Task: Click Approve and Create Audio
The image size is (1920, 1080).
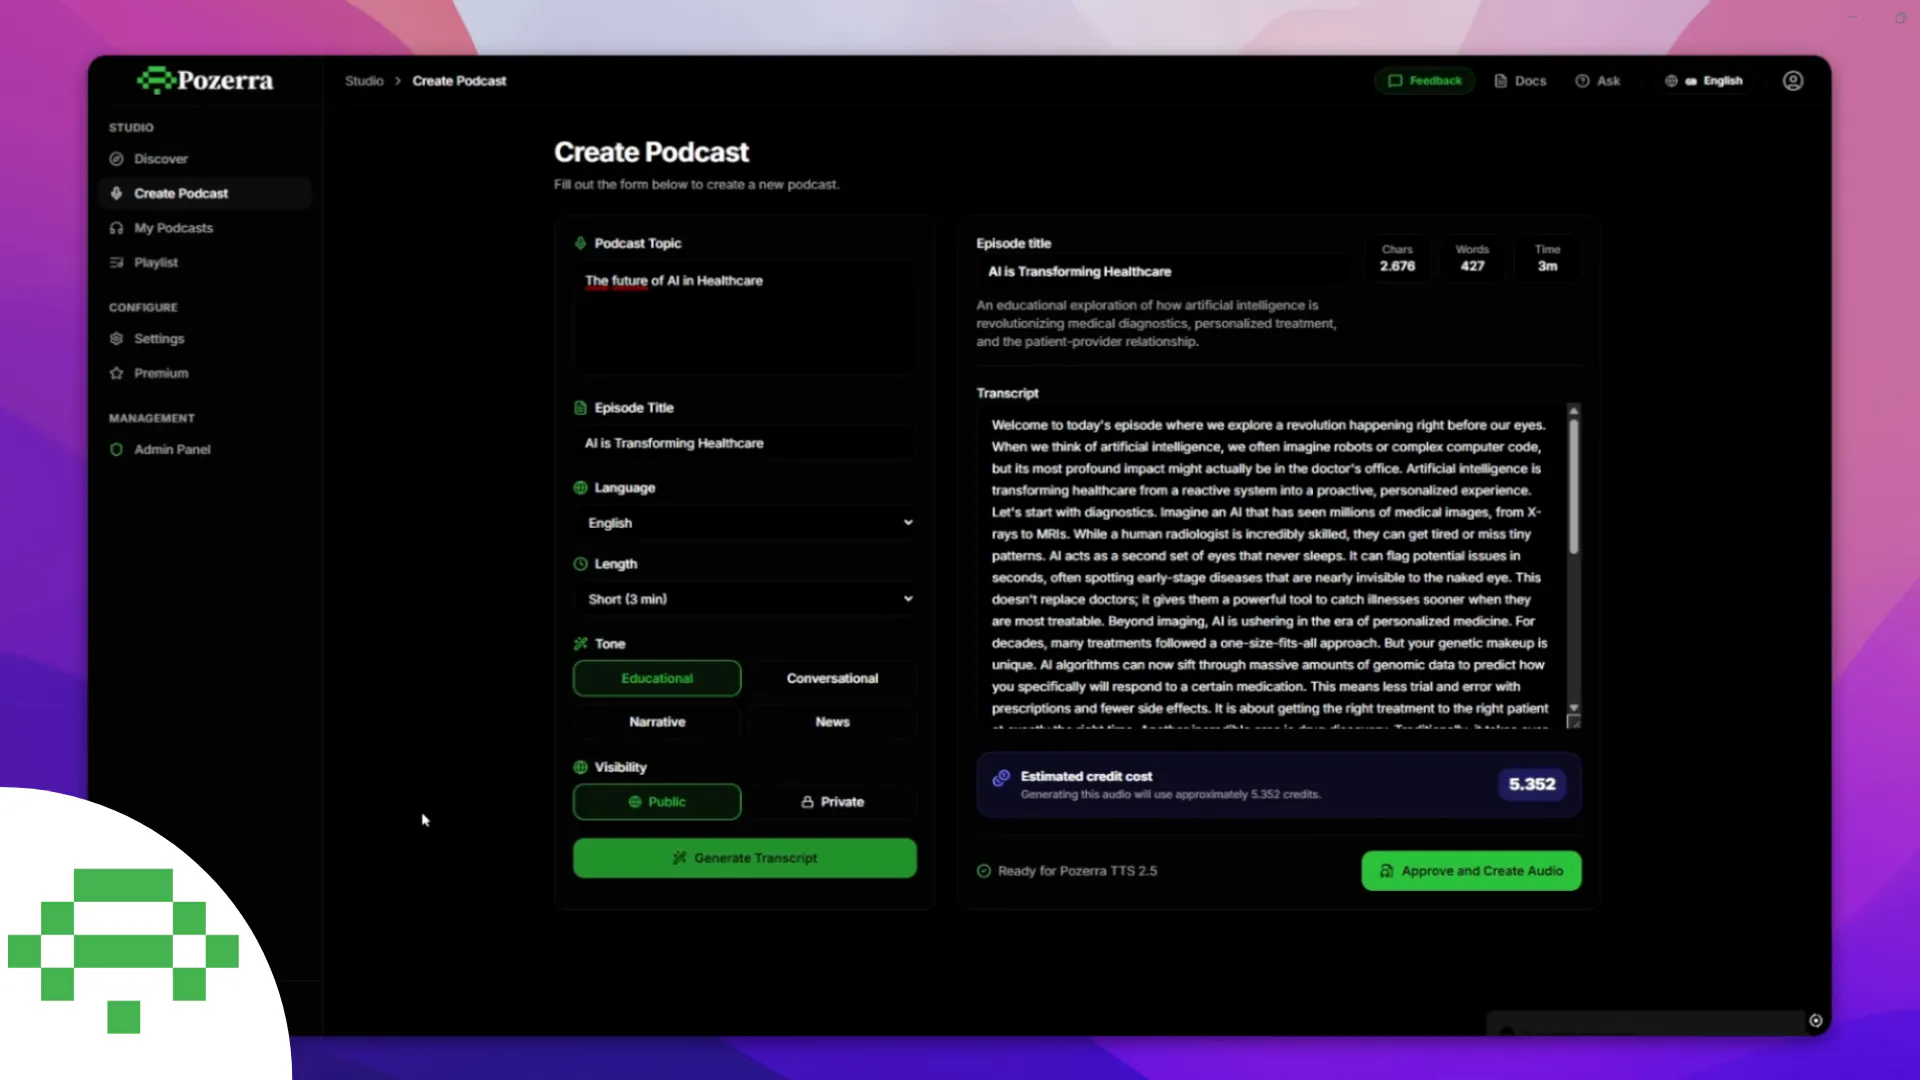Action: (1471, 871)
